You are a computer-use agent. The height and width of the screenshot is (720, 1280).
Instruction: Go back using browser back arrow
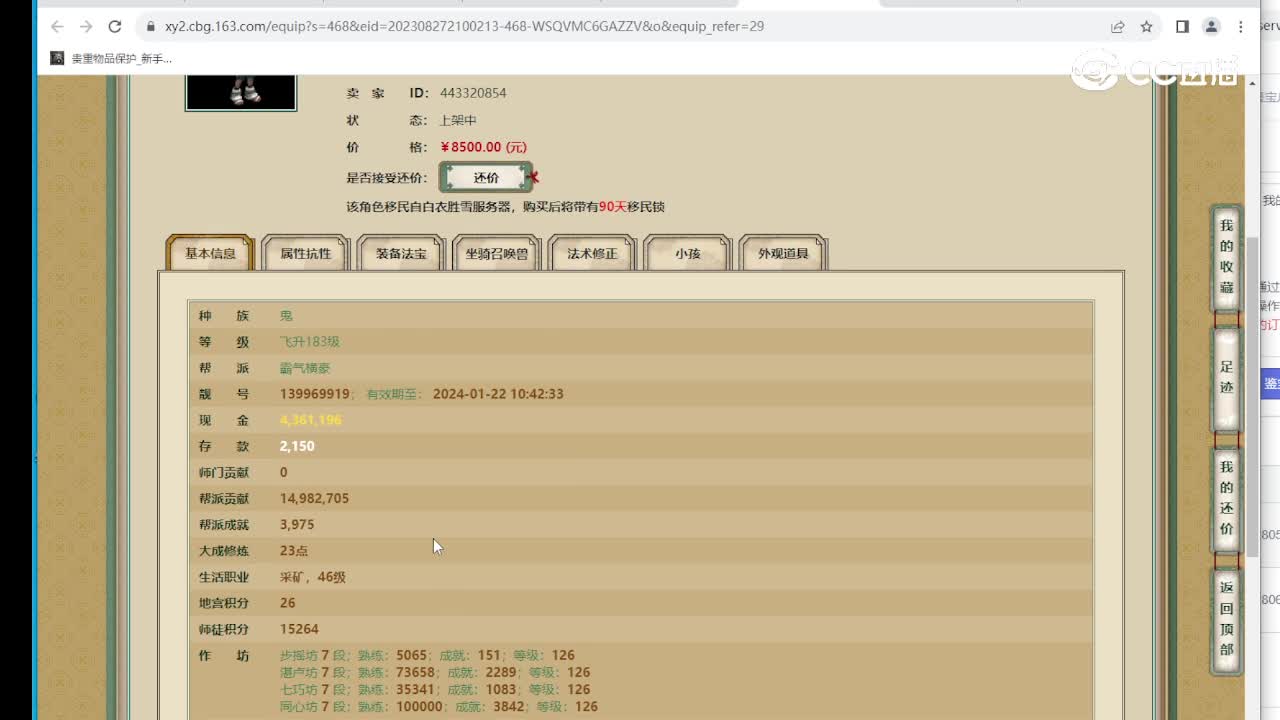pos(57,27)
